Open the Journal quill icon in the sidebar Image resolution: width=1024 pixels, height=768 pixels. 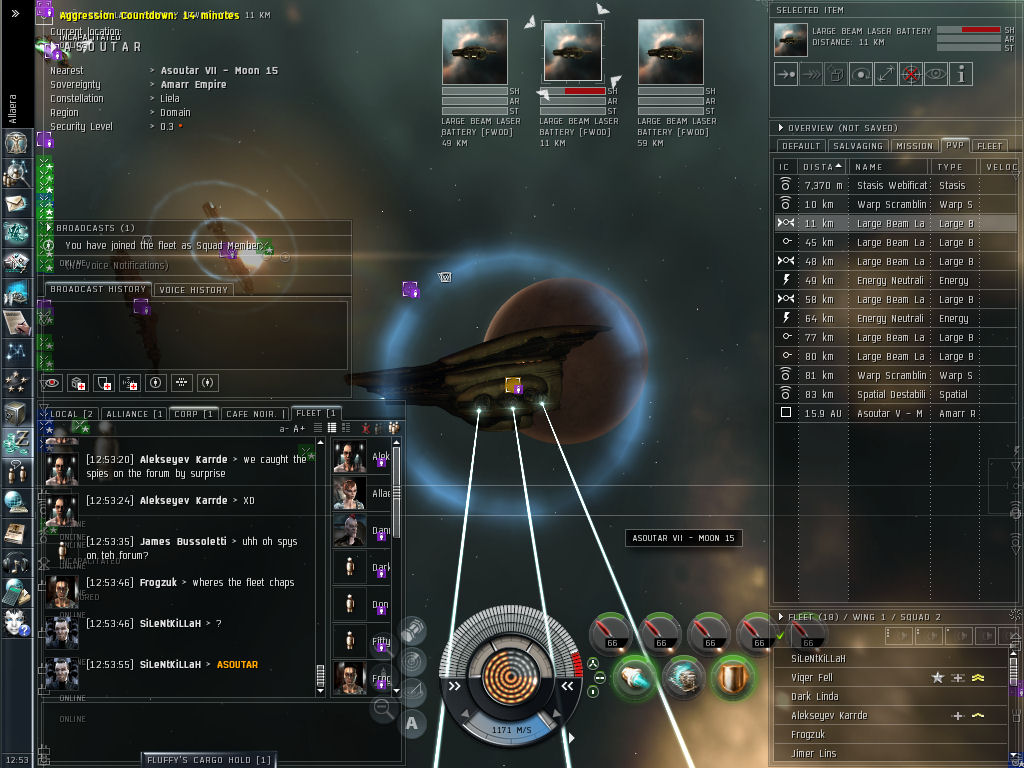16,323
